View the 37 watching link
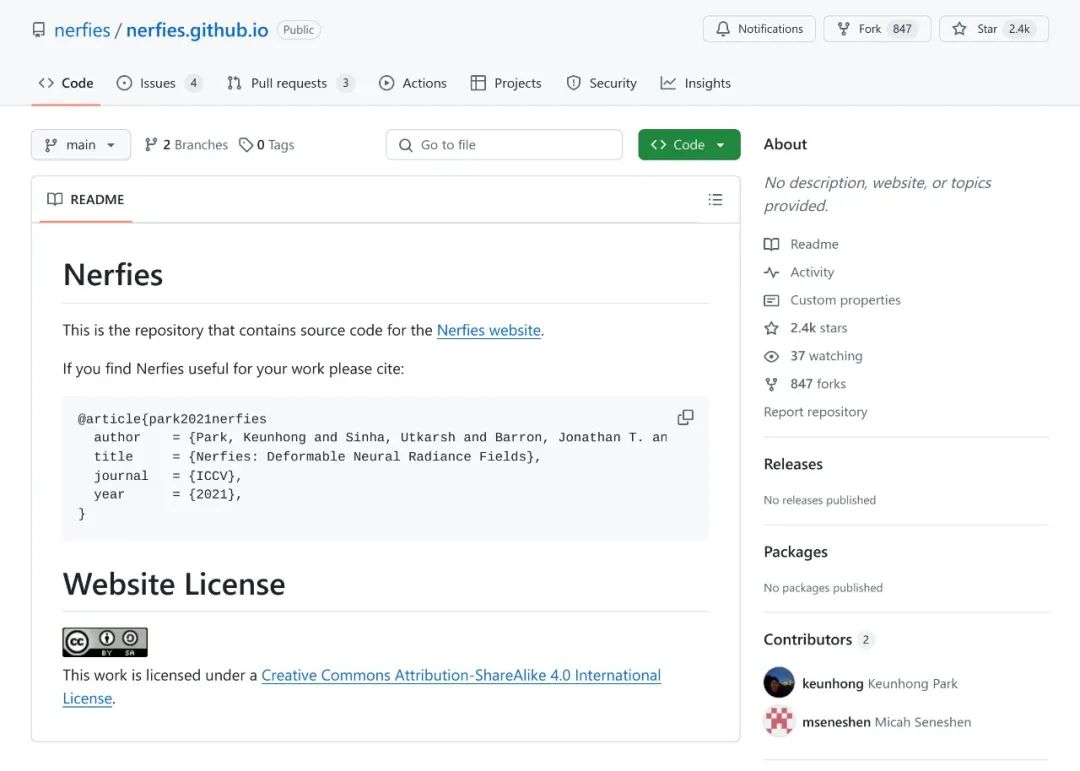Screen dimensions: 1080x771 813,356
